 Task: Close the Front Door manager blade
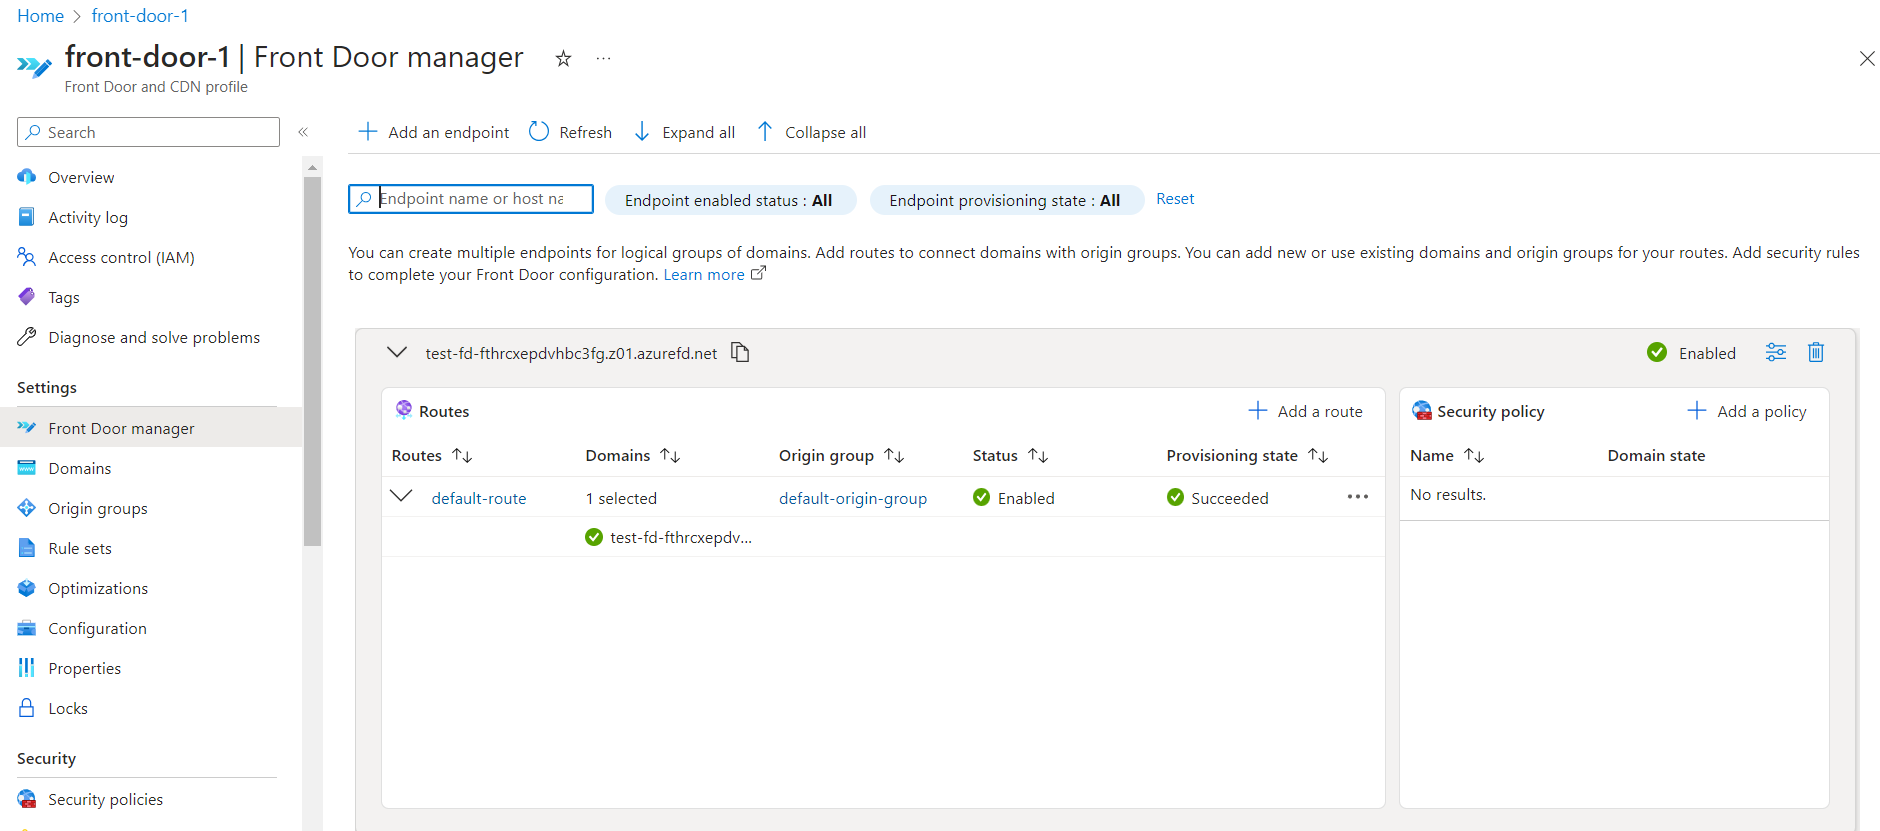(x=1867, y=59)
